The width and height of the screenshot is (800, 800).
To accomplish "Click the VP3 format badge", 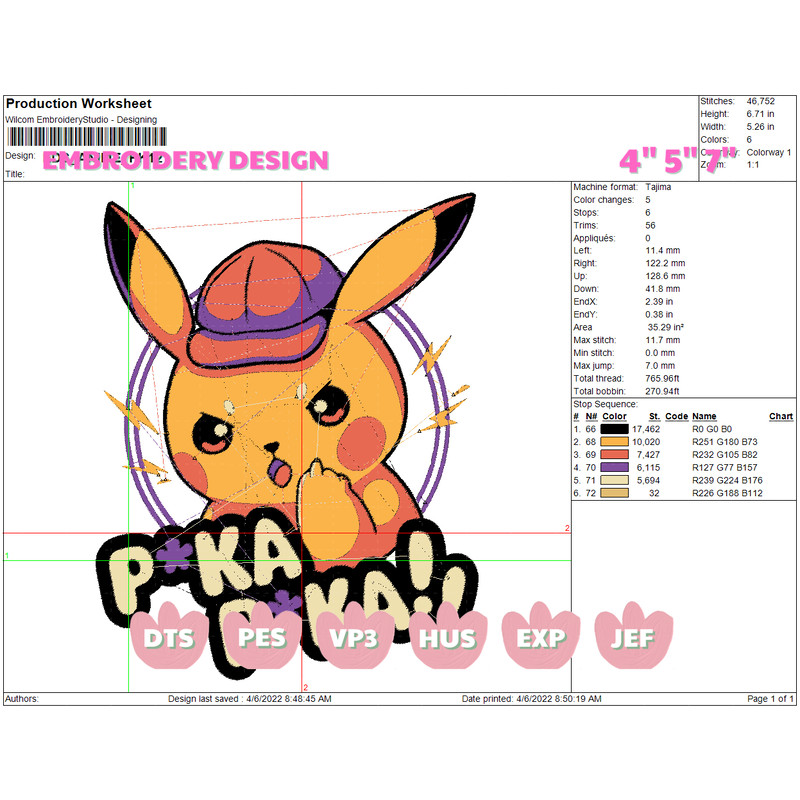I will tap(354, 637).
